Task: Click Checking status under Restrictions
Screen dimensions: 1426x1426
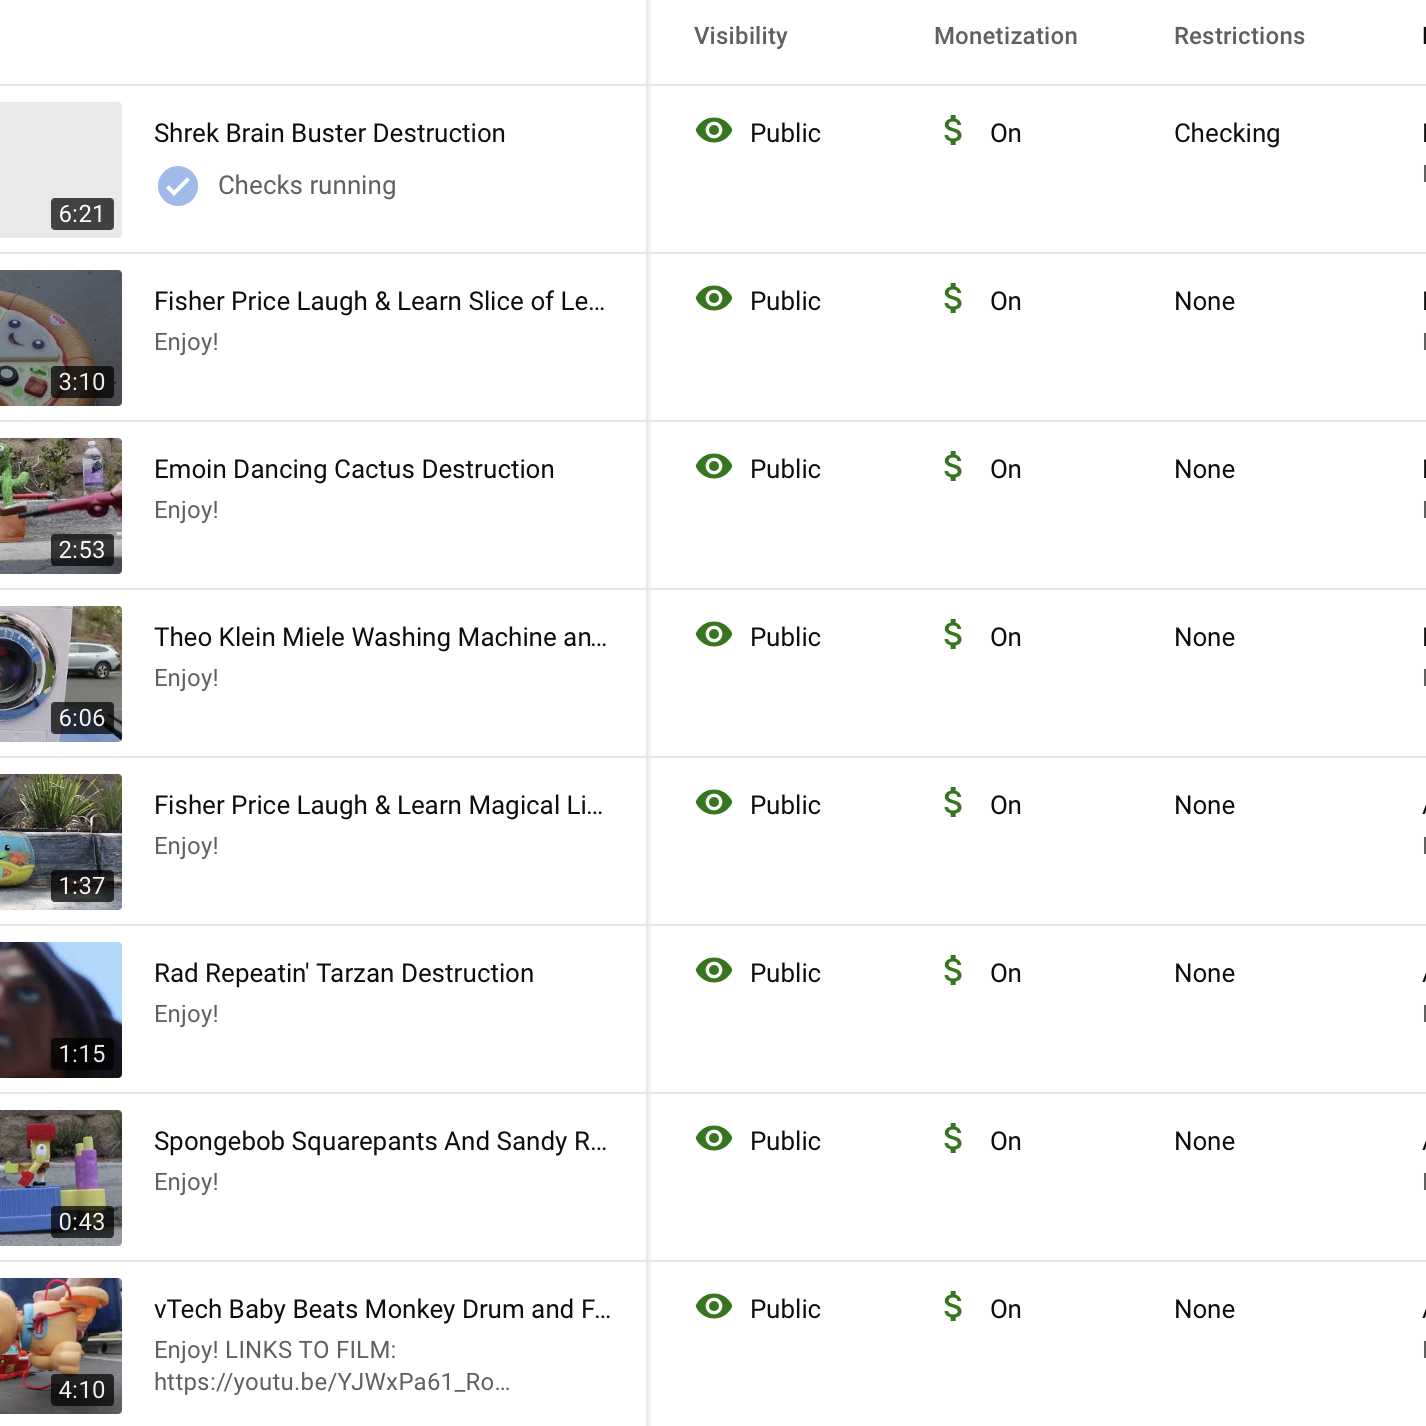Action: pos(1227,133)
